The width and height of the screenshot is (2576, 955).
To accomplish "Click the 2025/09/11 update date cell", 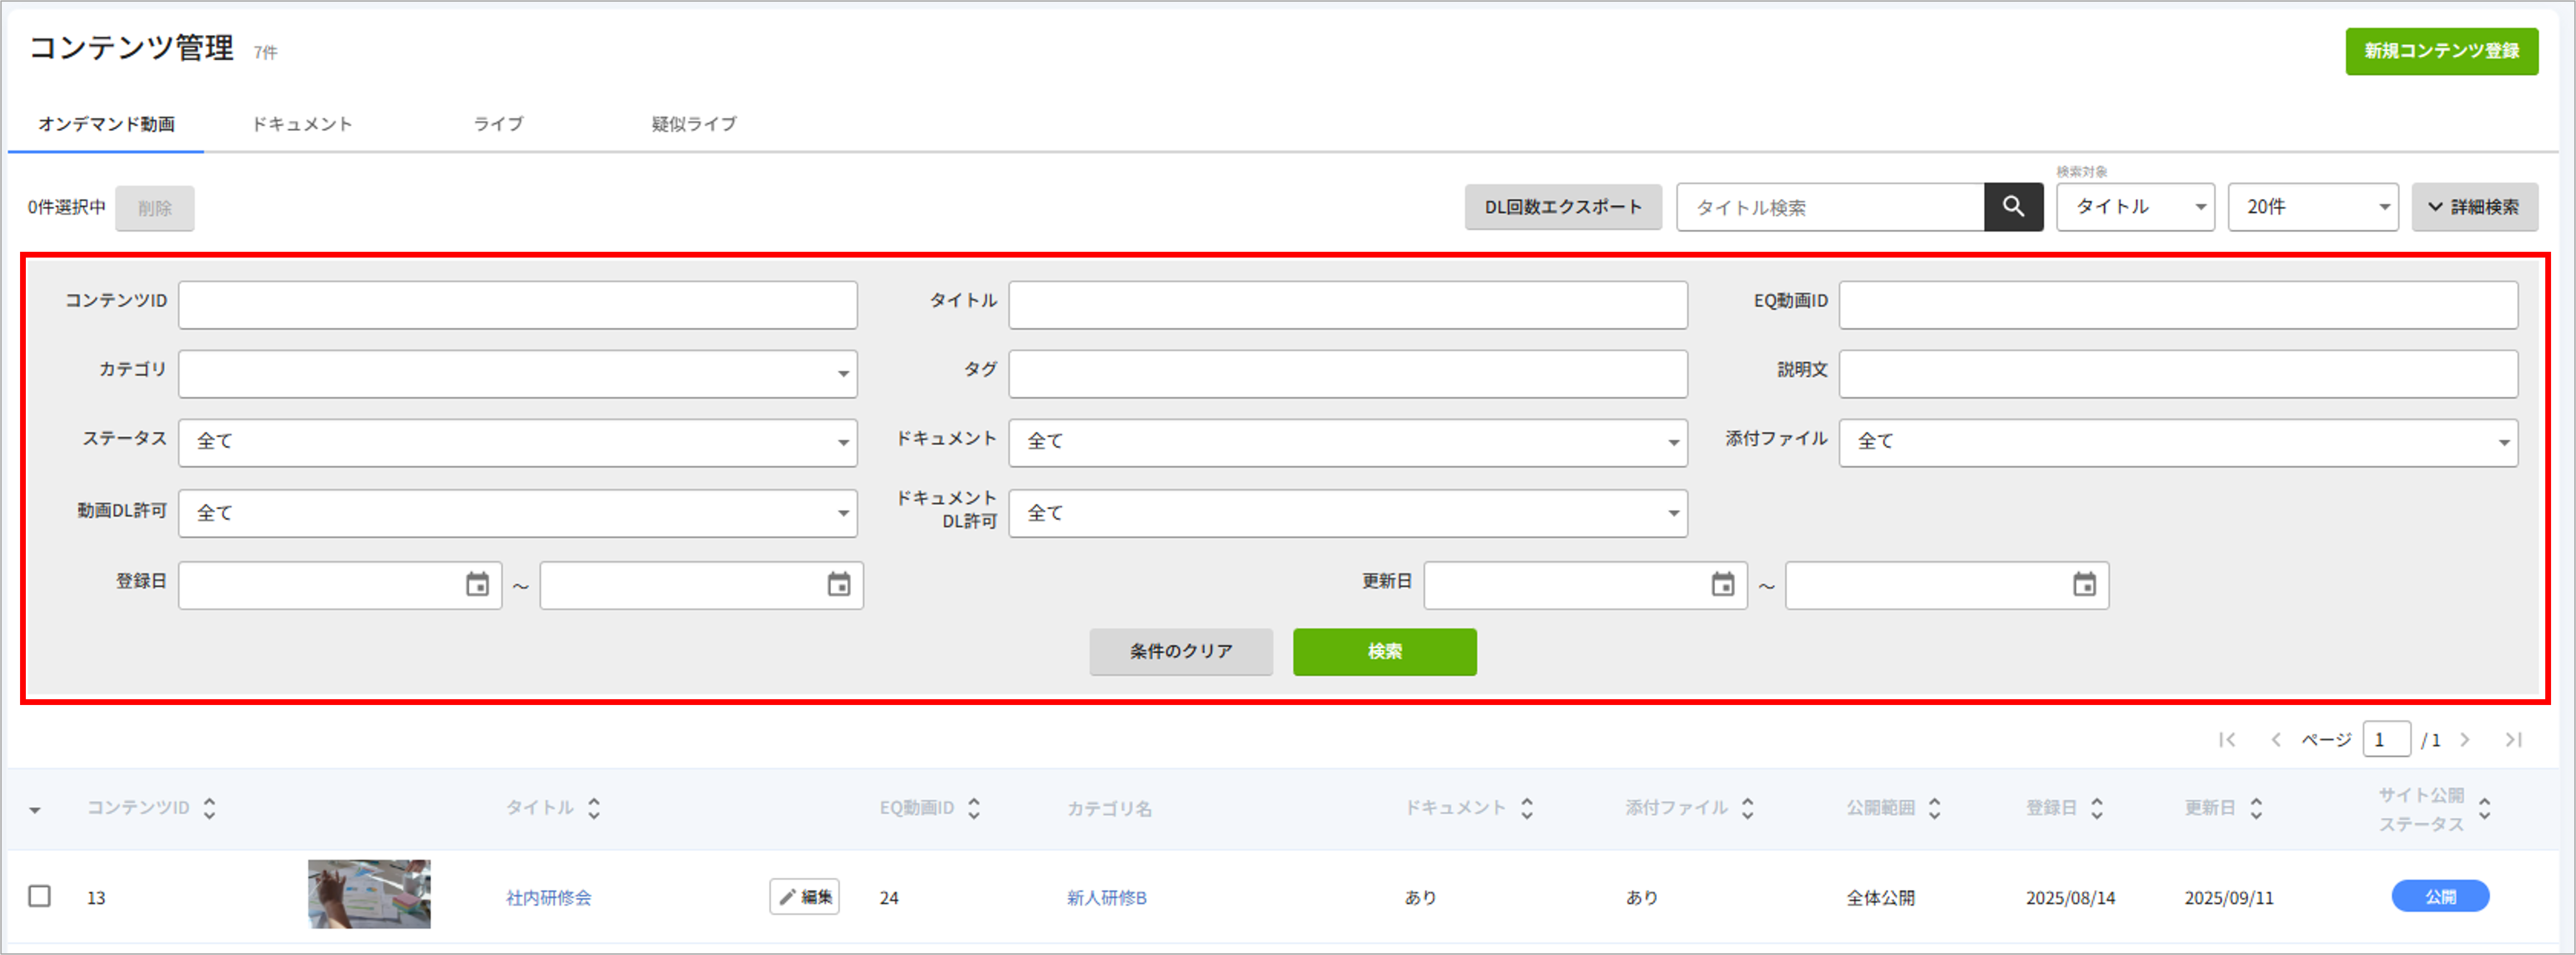I will 2229,898.
